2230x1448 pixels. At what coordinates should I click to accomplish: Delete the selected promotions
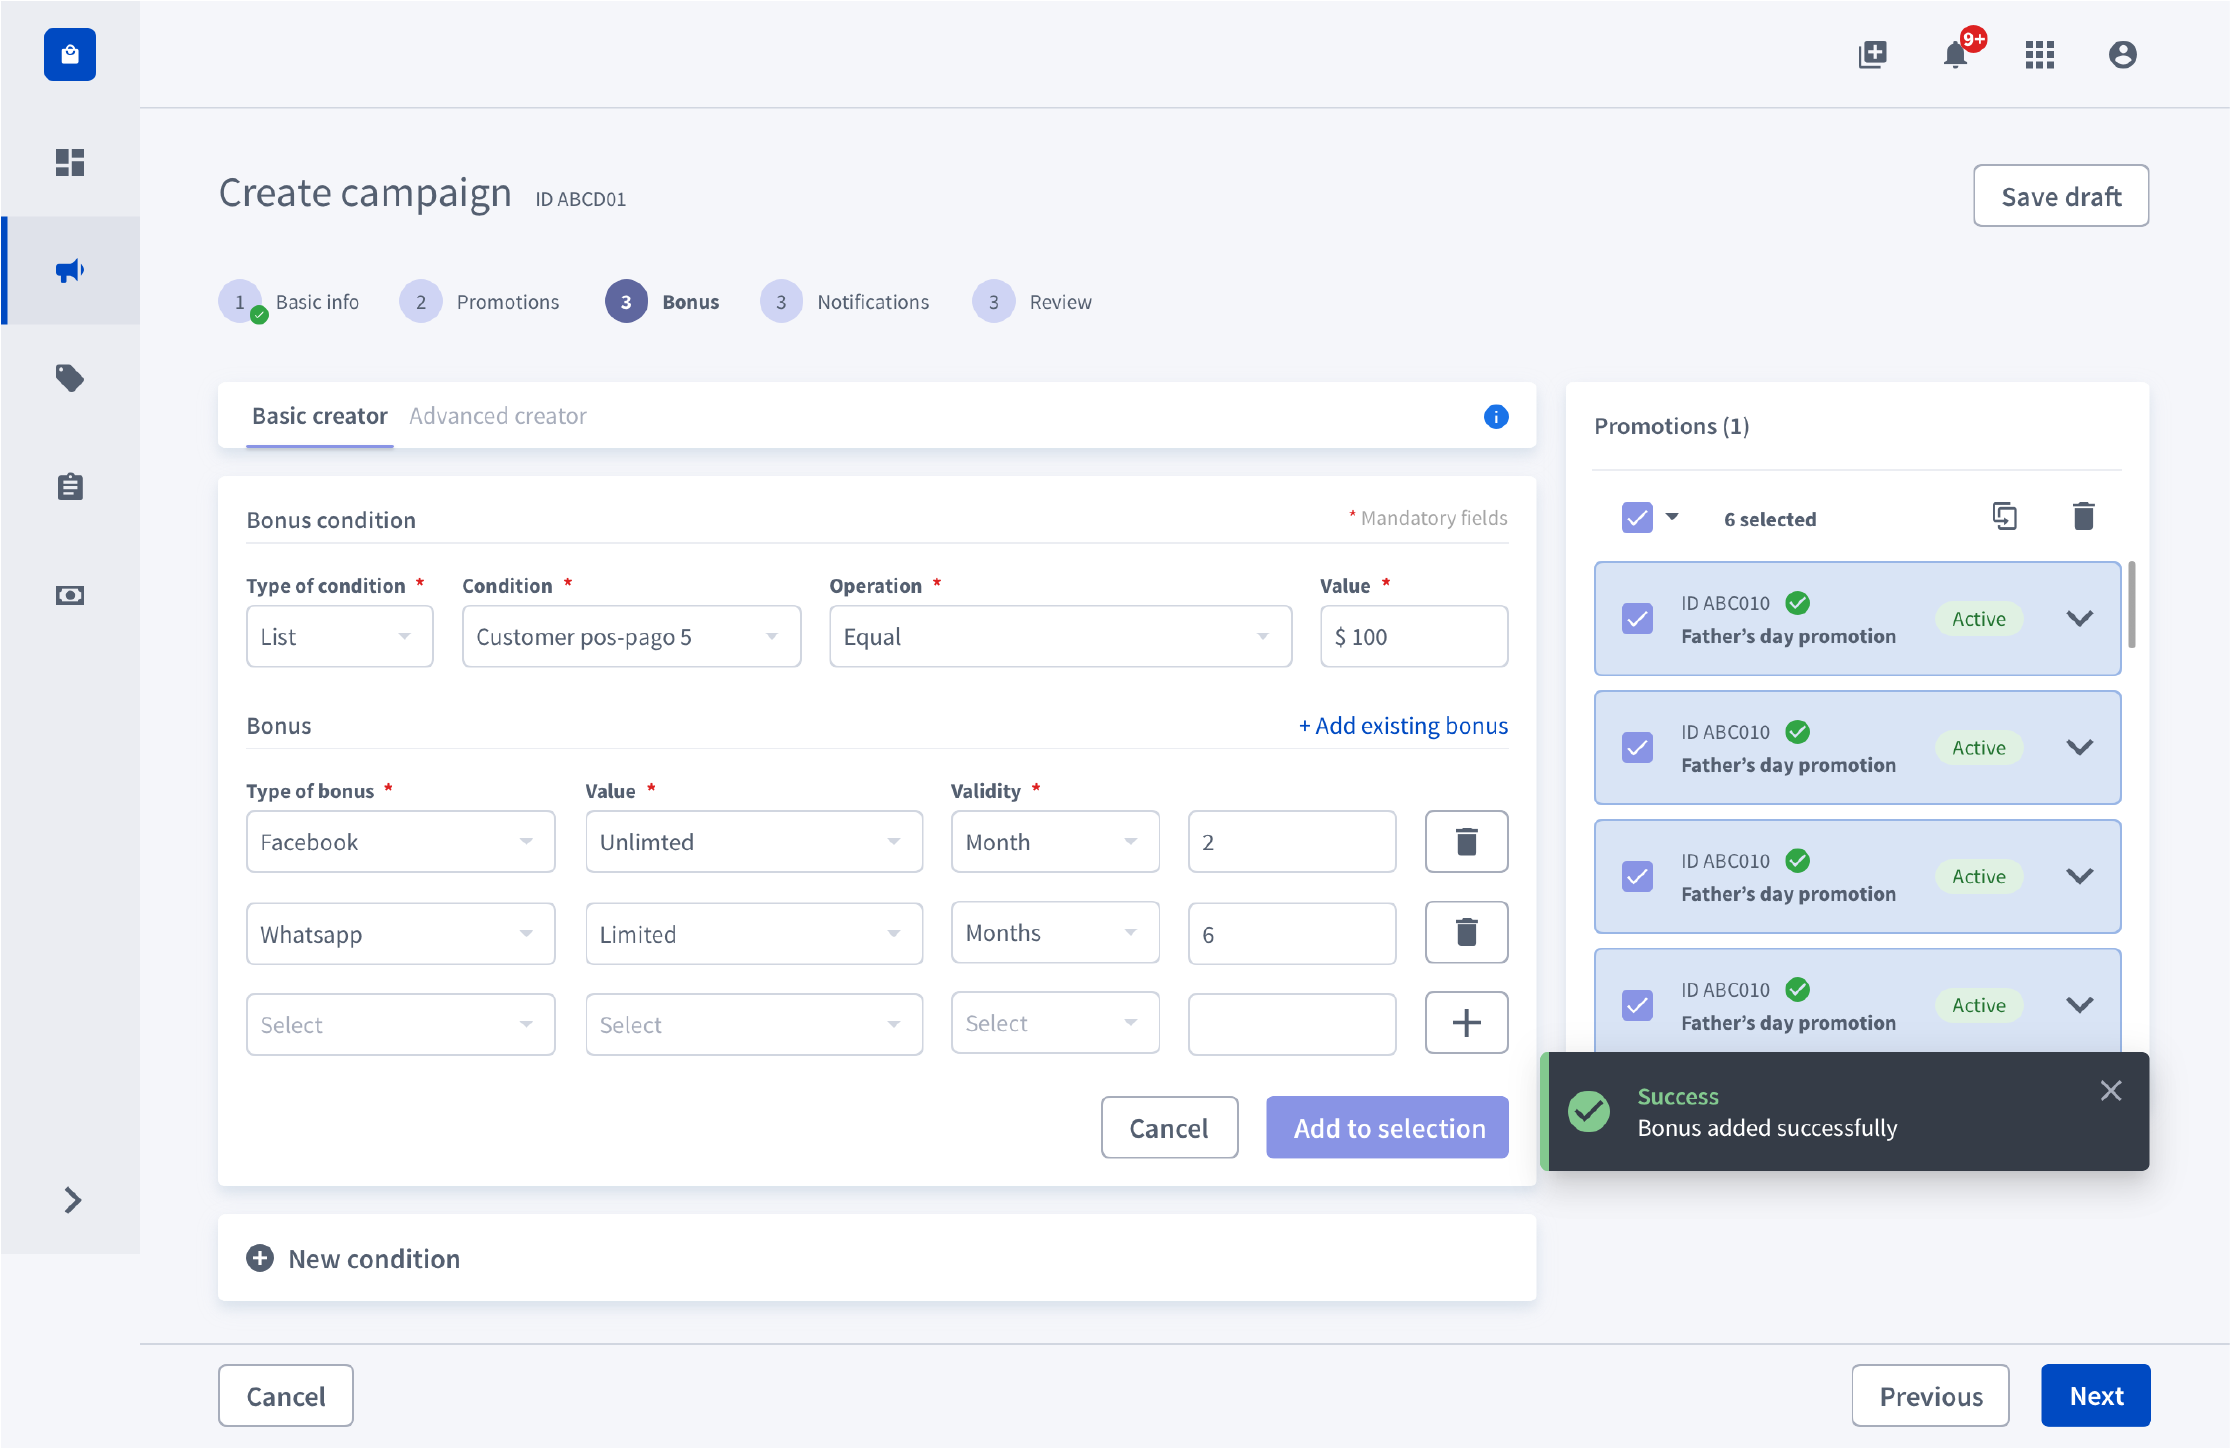click(x=2083, y=517)
